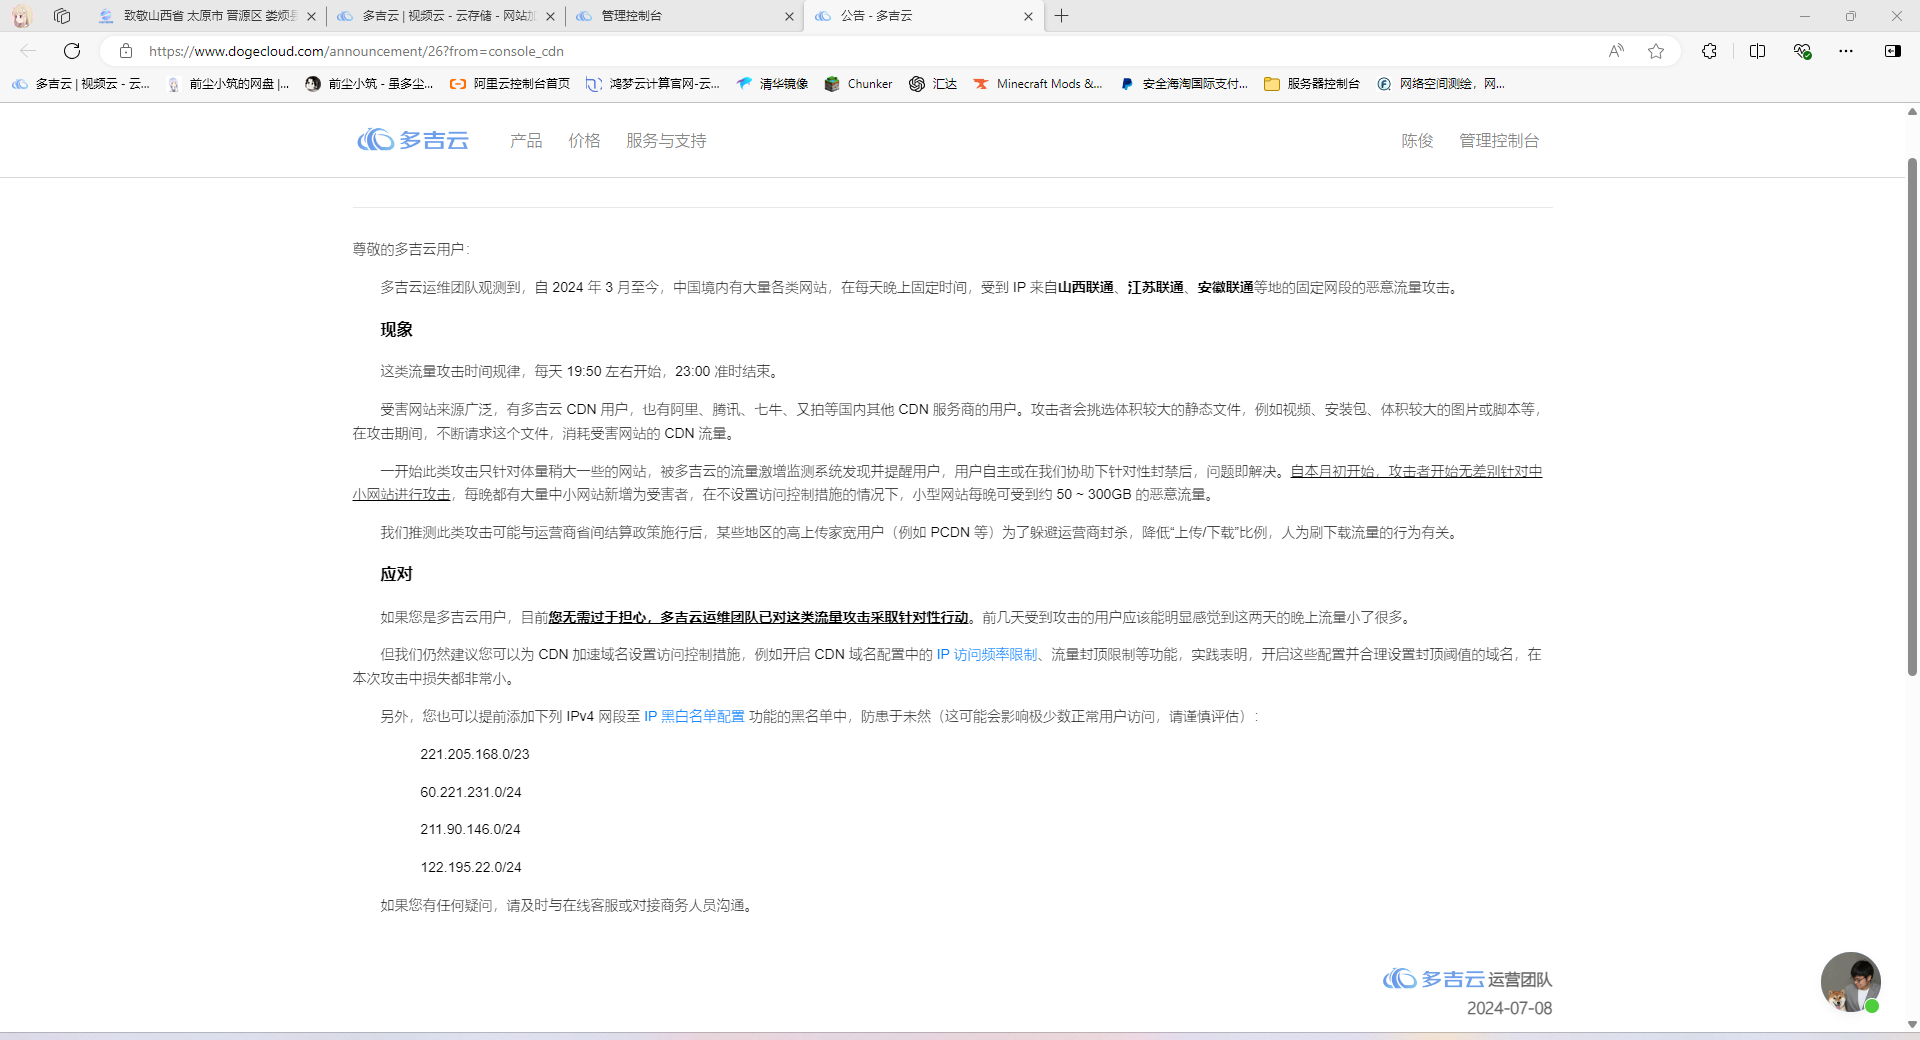Open the IP 访问频率限制 link
The height and width of the screenshot is (1040, 1920).
click(x=986, y=655)
